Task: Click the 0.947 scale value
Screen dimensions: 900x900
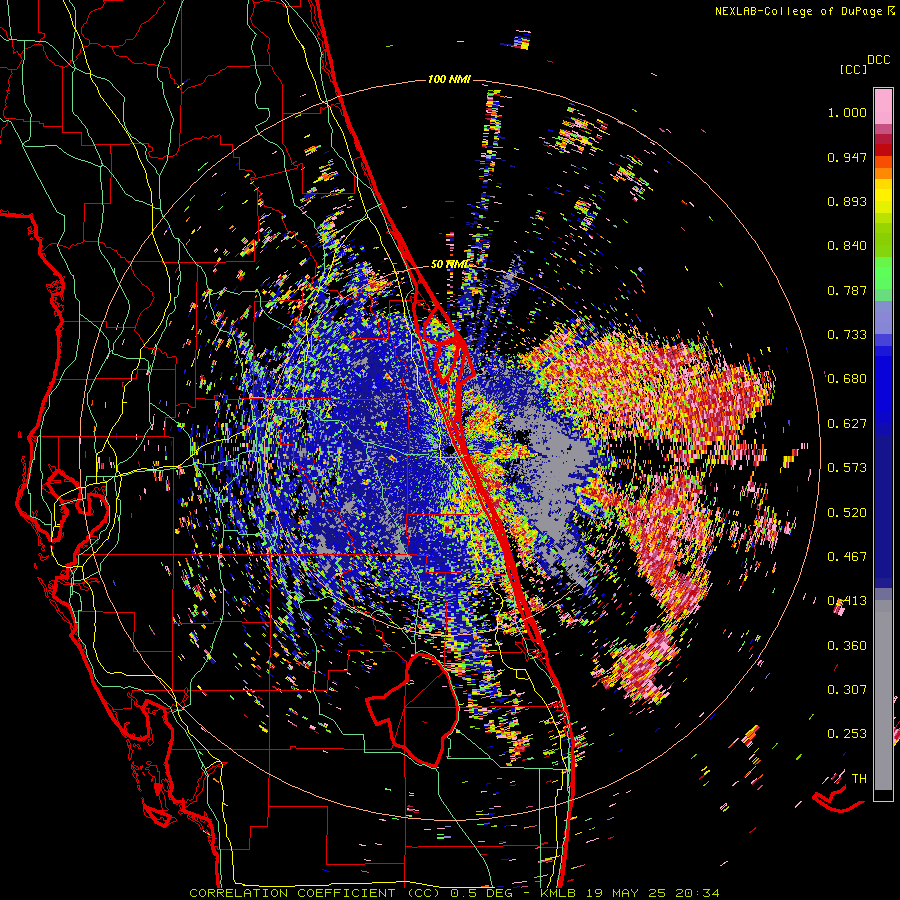Action: point(847,157)
